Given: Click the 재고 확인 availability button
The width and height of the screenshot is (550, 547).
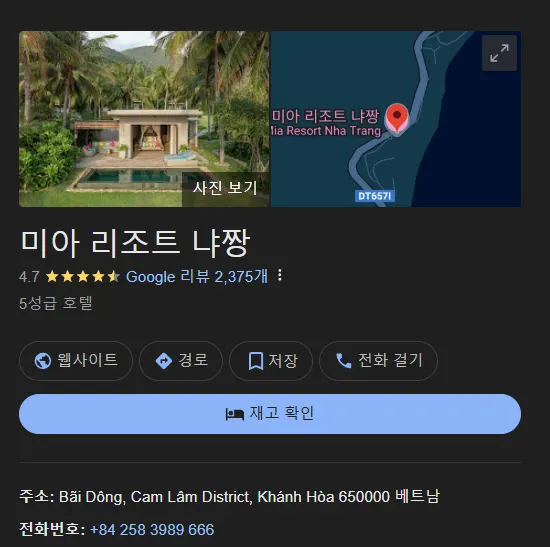Looking at the screenshot, I should point(270,414).
